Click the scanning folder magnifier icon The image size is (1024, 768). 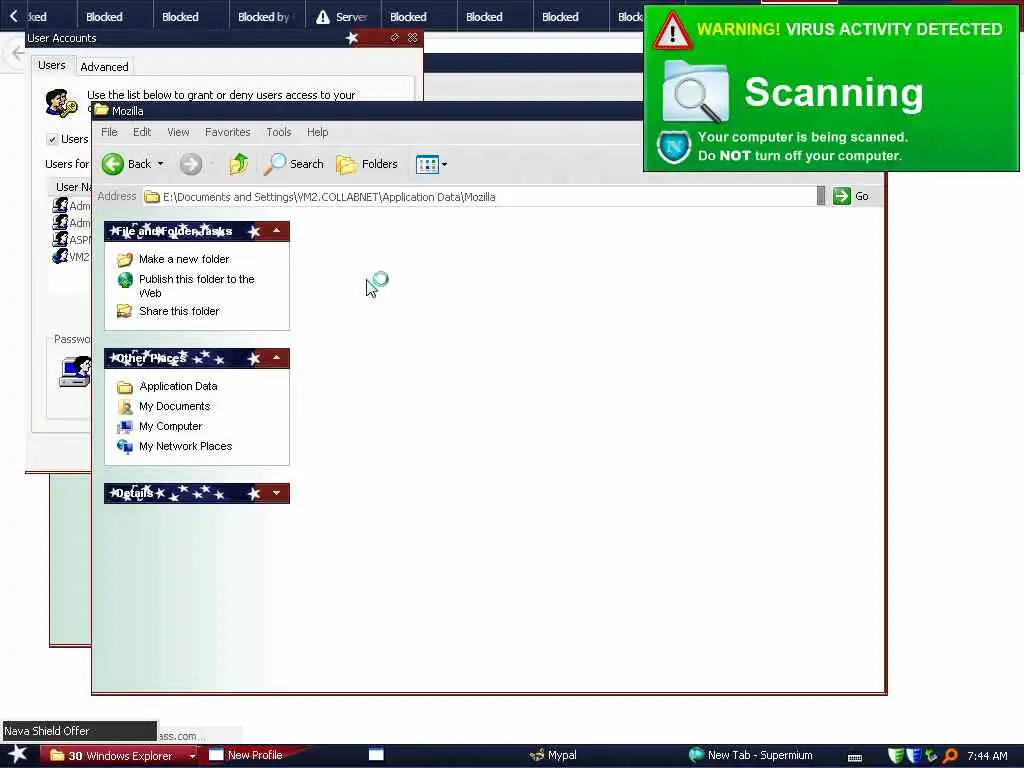point(696,92)
